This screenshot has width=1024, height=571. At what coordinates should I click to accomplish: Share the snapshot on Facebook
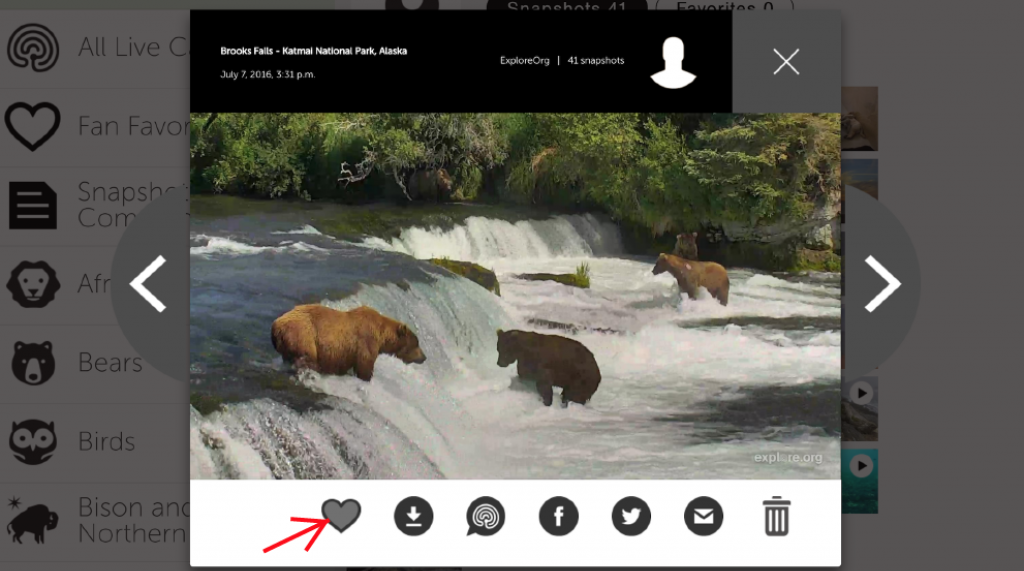(559, 517)
